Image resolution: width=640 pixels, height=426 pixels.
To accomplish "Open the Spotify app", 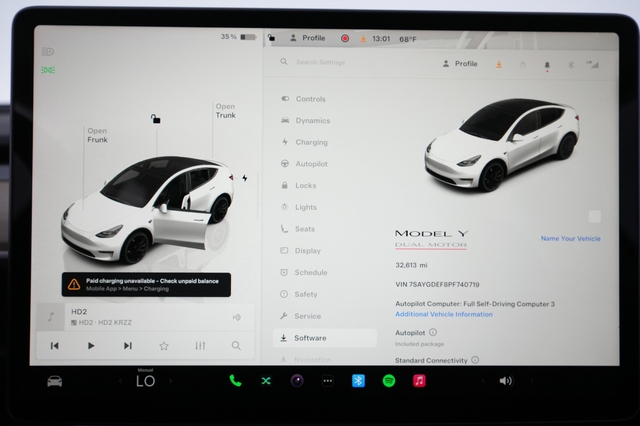I will [x=389, y=381].
